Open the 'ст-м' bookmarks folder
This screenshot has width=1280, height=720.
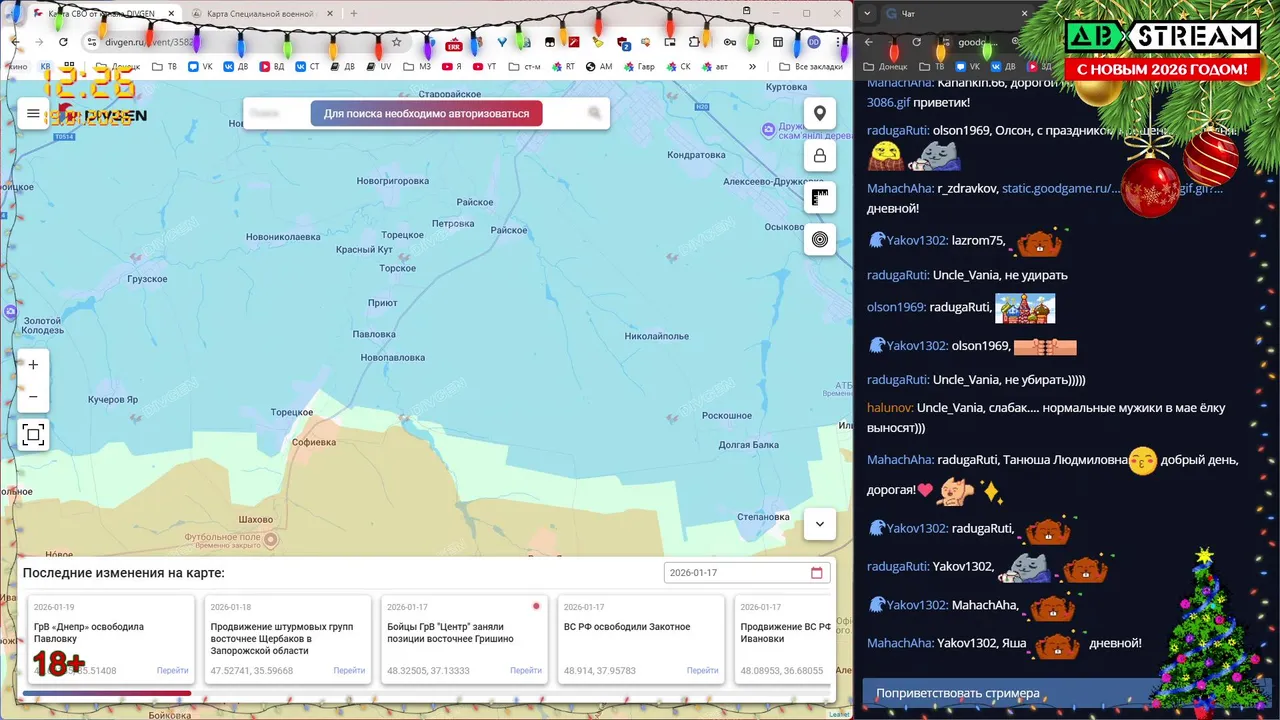coord(524,66)
